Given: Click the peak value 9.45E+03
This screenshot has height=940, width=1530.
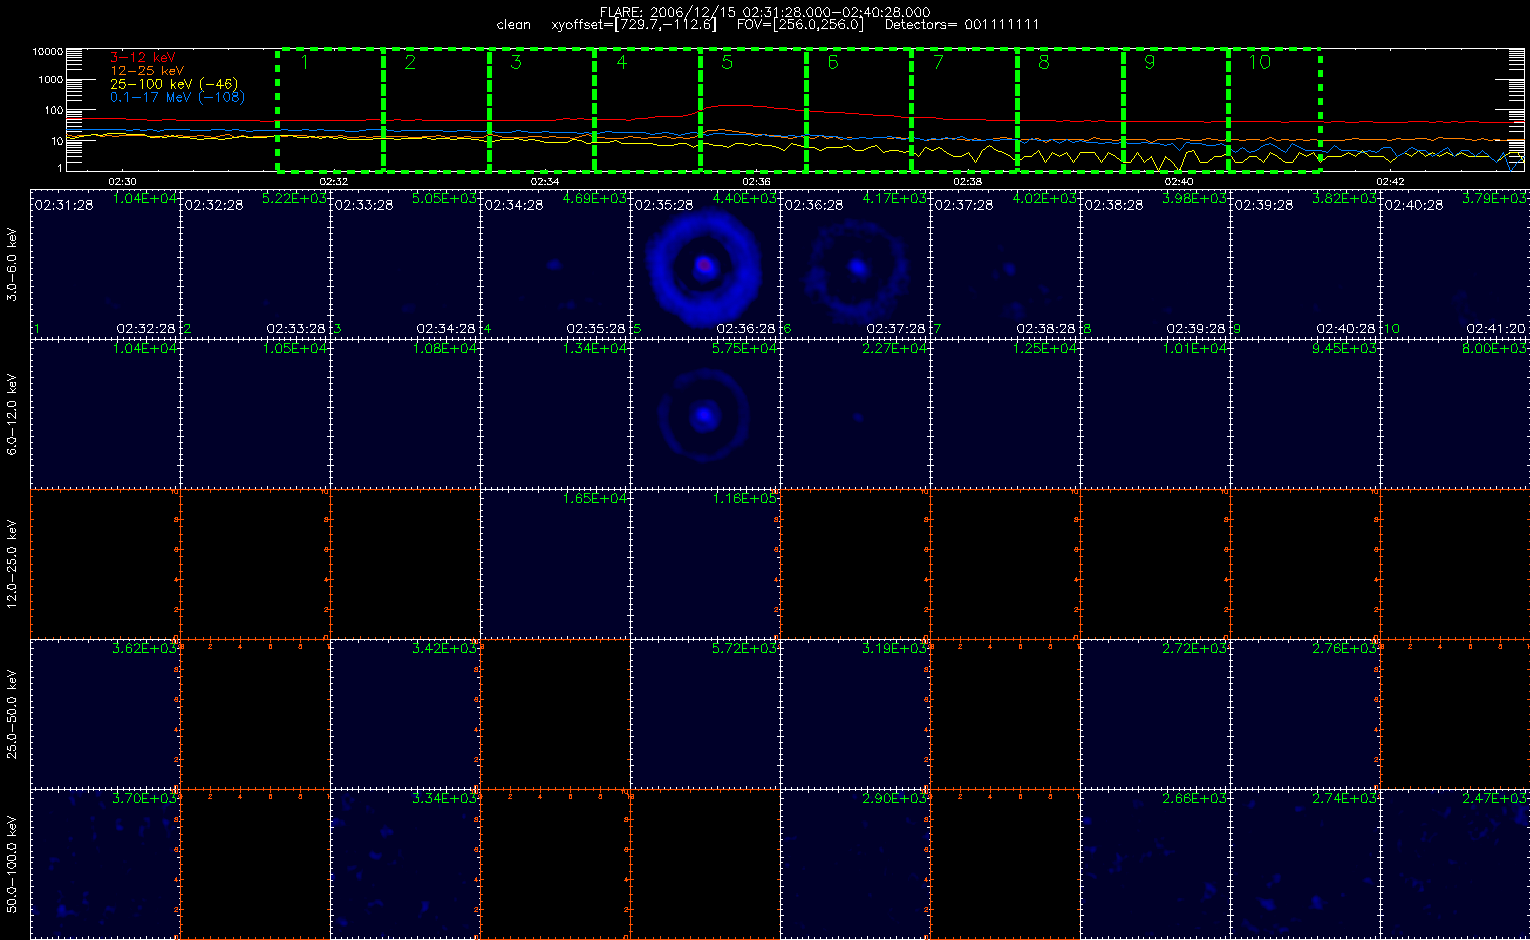Looking at the screenshot, I should coord(1345,349).
